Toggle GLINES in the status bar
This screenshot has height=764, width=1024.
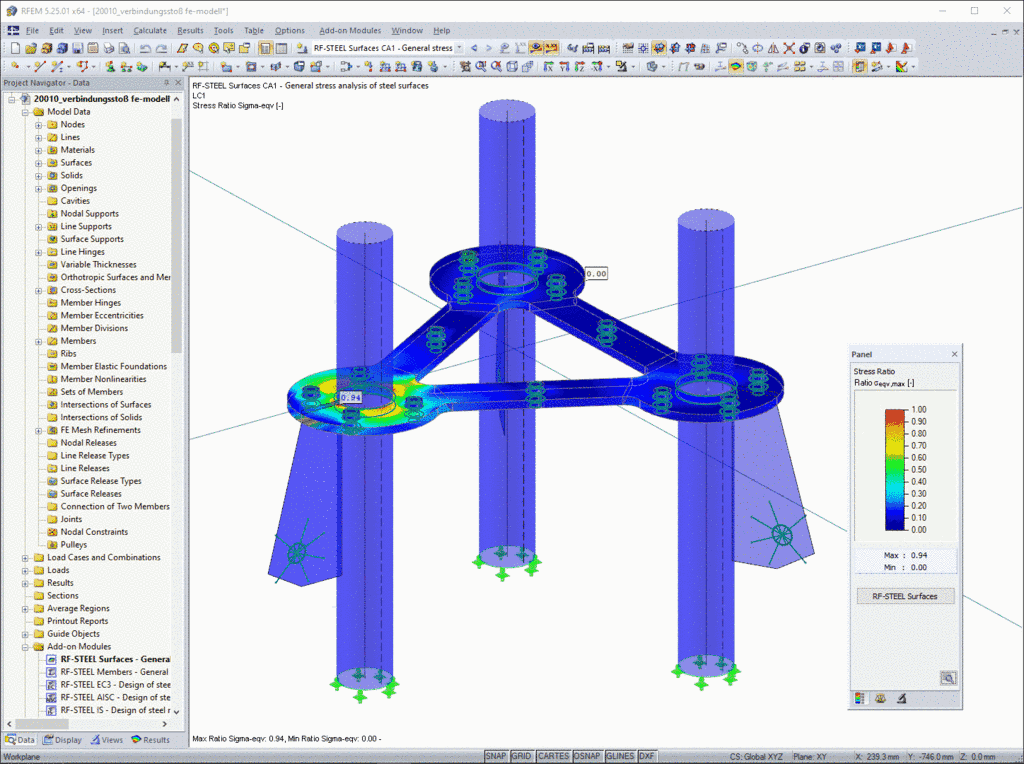(x=620, y=756)
